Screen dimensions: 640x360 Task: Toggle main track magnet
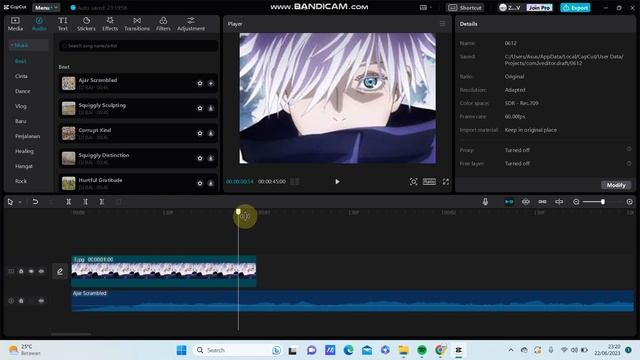point(509,202)
